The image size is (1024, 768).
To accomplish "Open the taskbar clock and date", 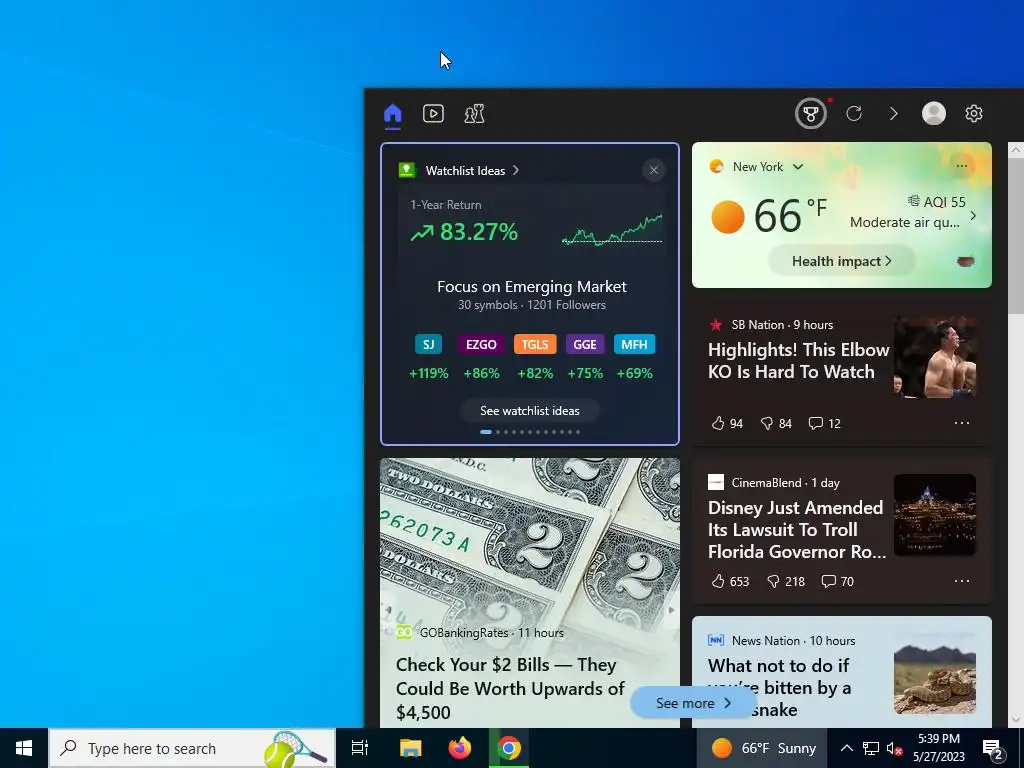I will (938, 748).
